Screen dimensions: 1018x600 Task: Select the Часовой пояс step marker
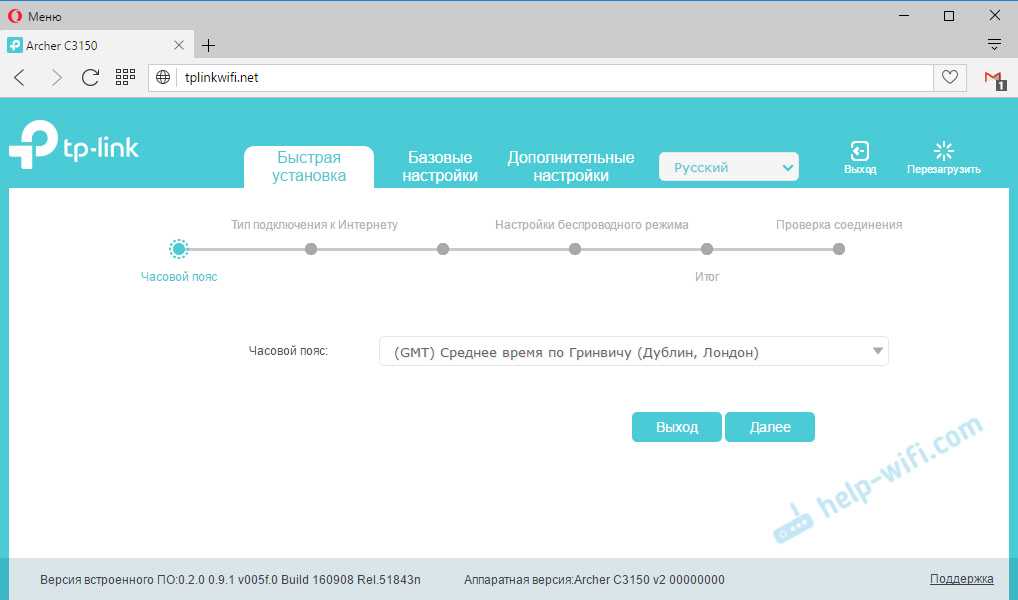179,249
